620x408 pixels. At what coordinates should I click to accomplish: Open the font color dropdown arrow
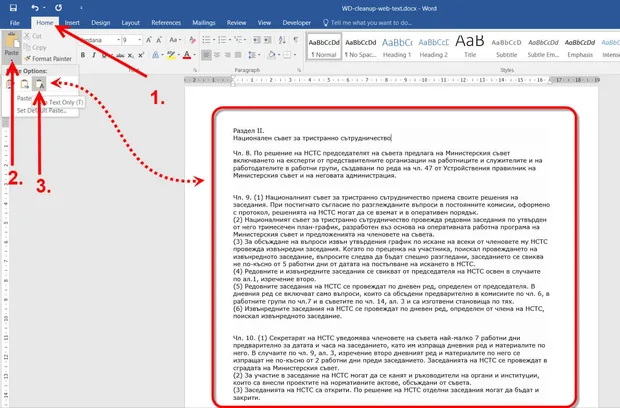point(195,55)
